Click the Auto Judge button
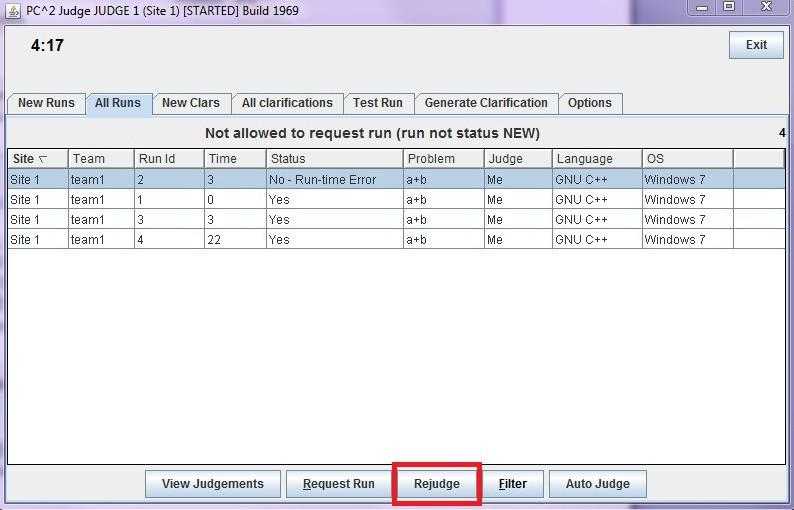The height and width of the screenshot is (510, 794). click(x=598, y=484)
